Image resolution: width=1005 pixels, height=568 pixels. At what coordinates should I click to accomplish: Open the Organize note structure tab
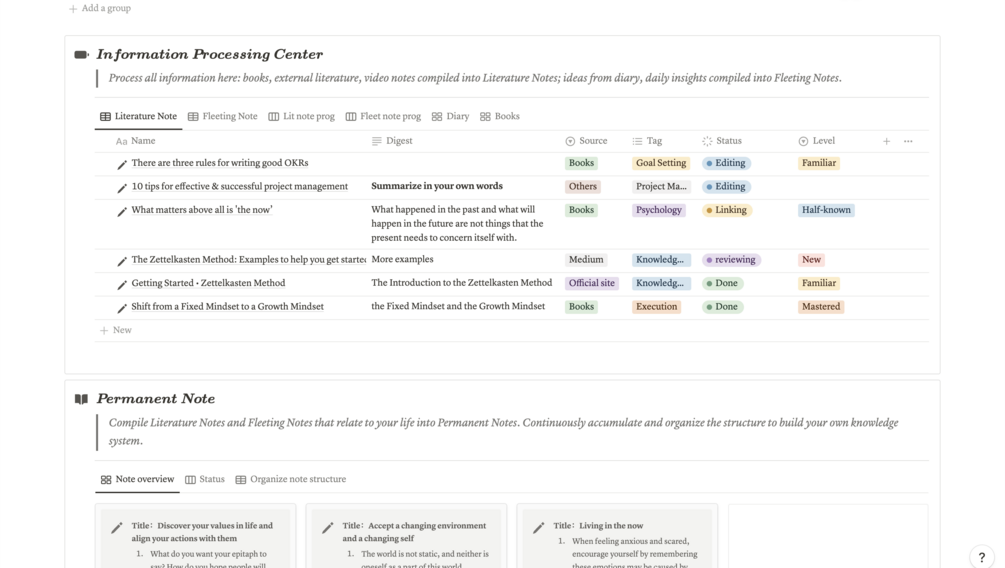pos(290,479)
